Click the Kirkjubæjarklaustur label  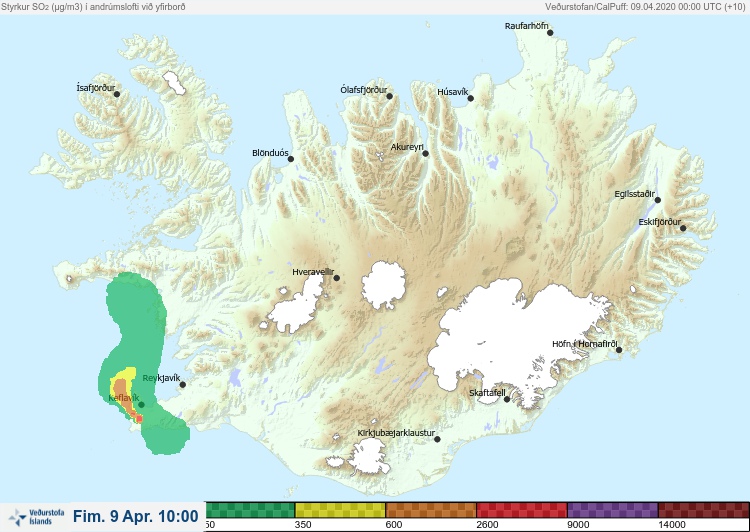tap(396, 433)
